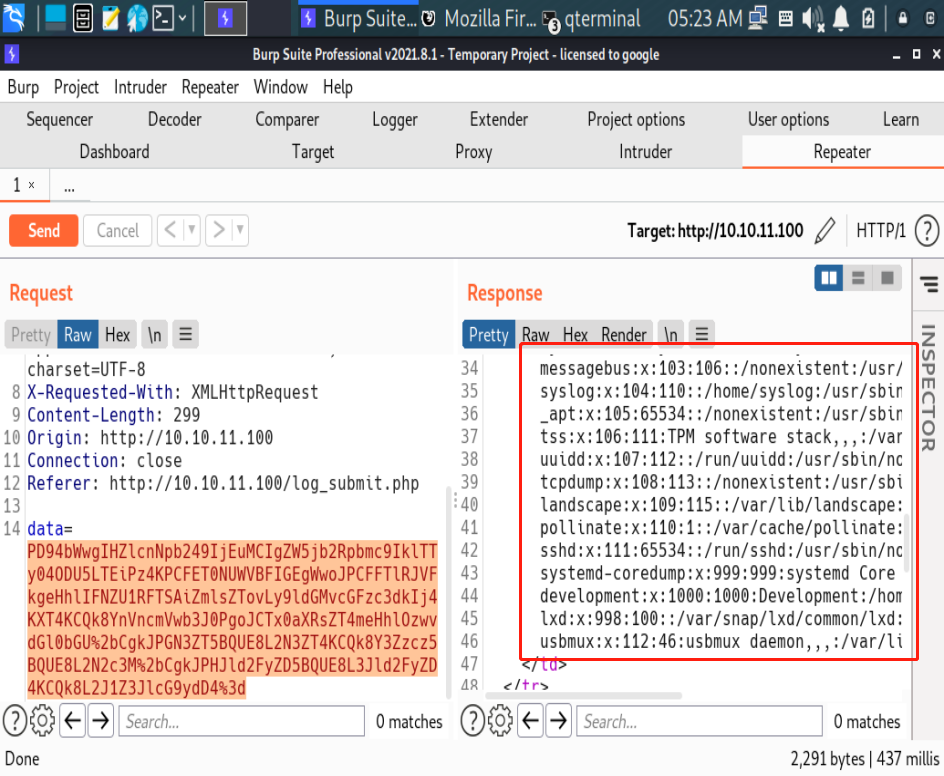Switch to the Proxy tab
Viewport: 944px width, 776px height.
pyautogui.click(x=474, y=152)
